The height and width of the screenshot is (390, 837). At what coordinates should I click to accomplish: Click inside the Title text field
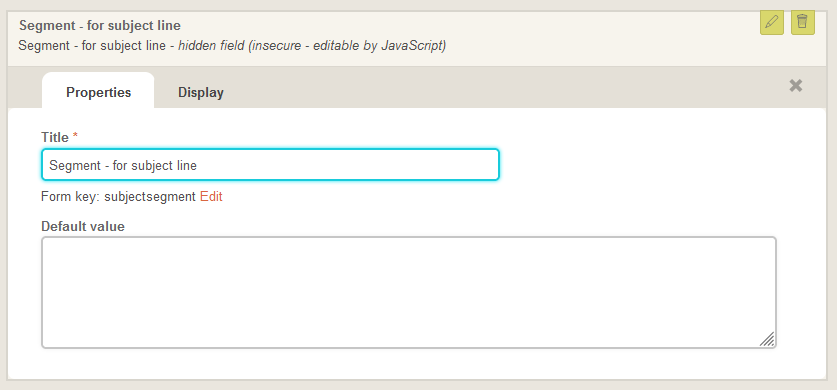coord(270,165)
